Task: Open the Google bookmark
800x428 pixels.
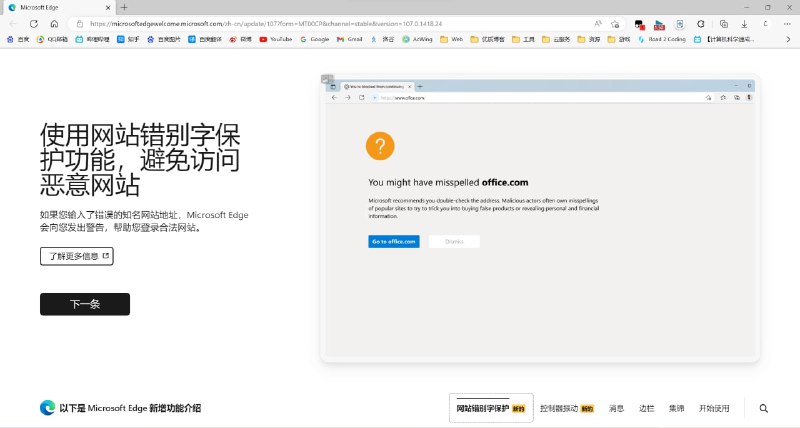Action: [314, 39]
